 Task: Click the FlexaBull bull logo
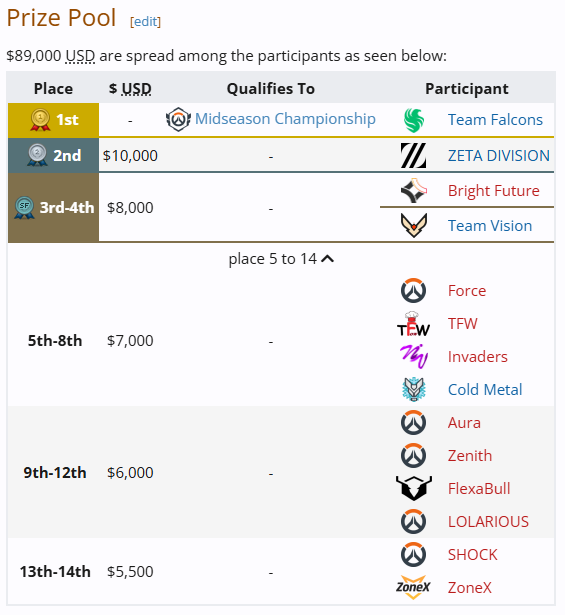tap(414, 488)
